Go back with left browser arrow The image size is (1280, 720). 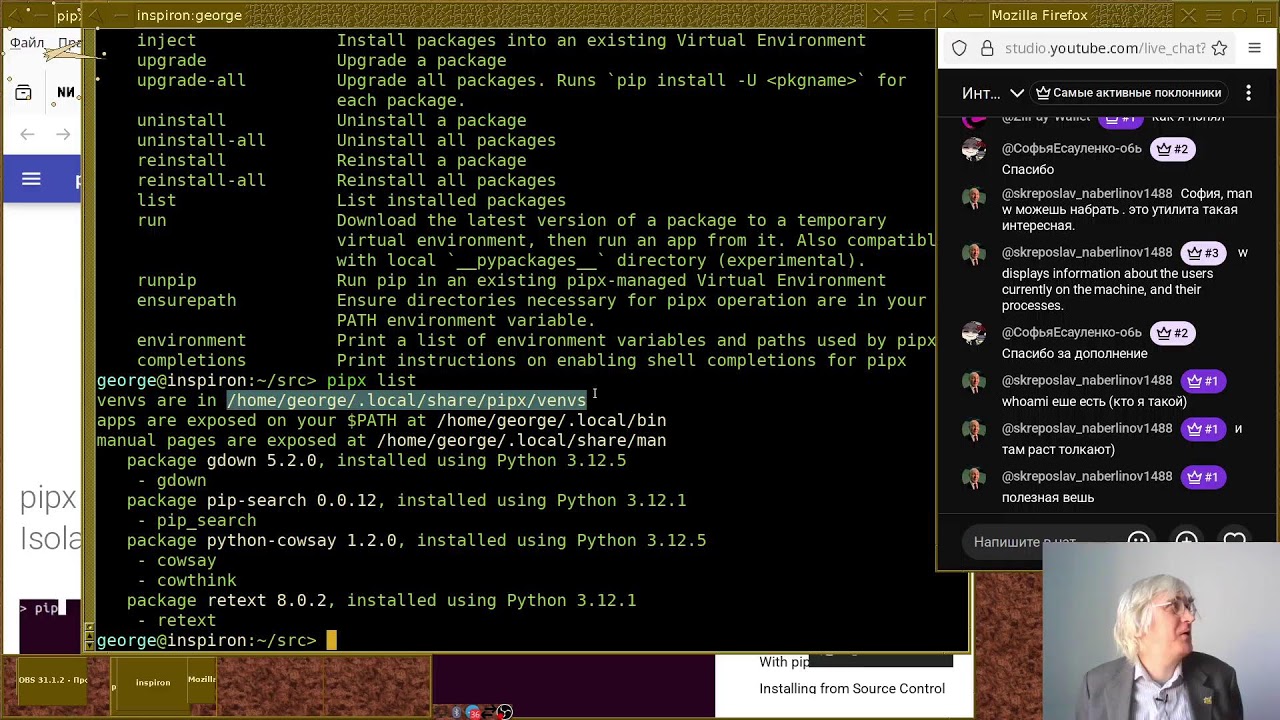[27, 134]
